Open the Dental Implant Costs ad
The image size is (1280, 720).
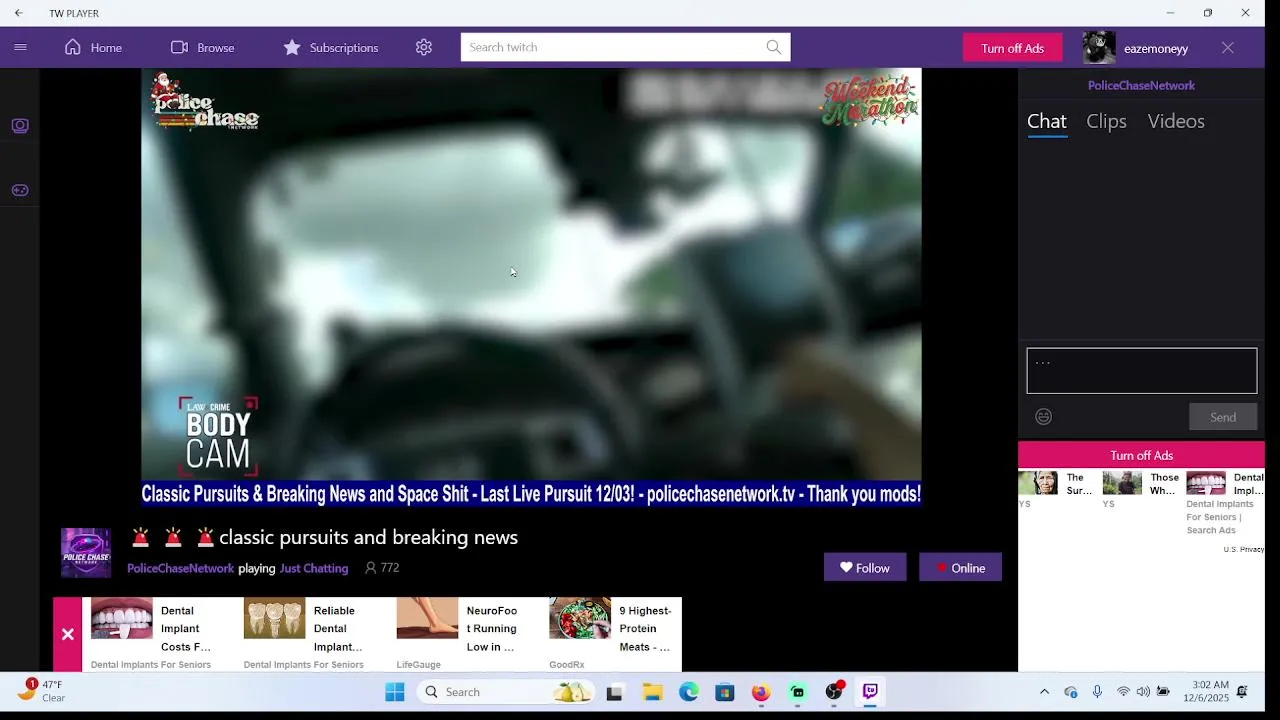point(157,634)
